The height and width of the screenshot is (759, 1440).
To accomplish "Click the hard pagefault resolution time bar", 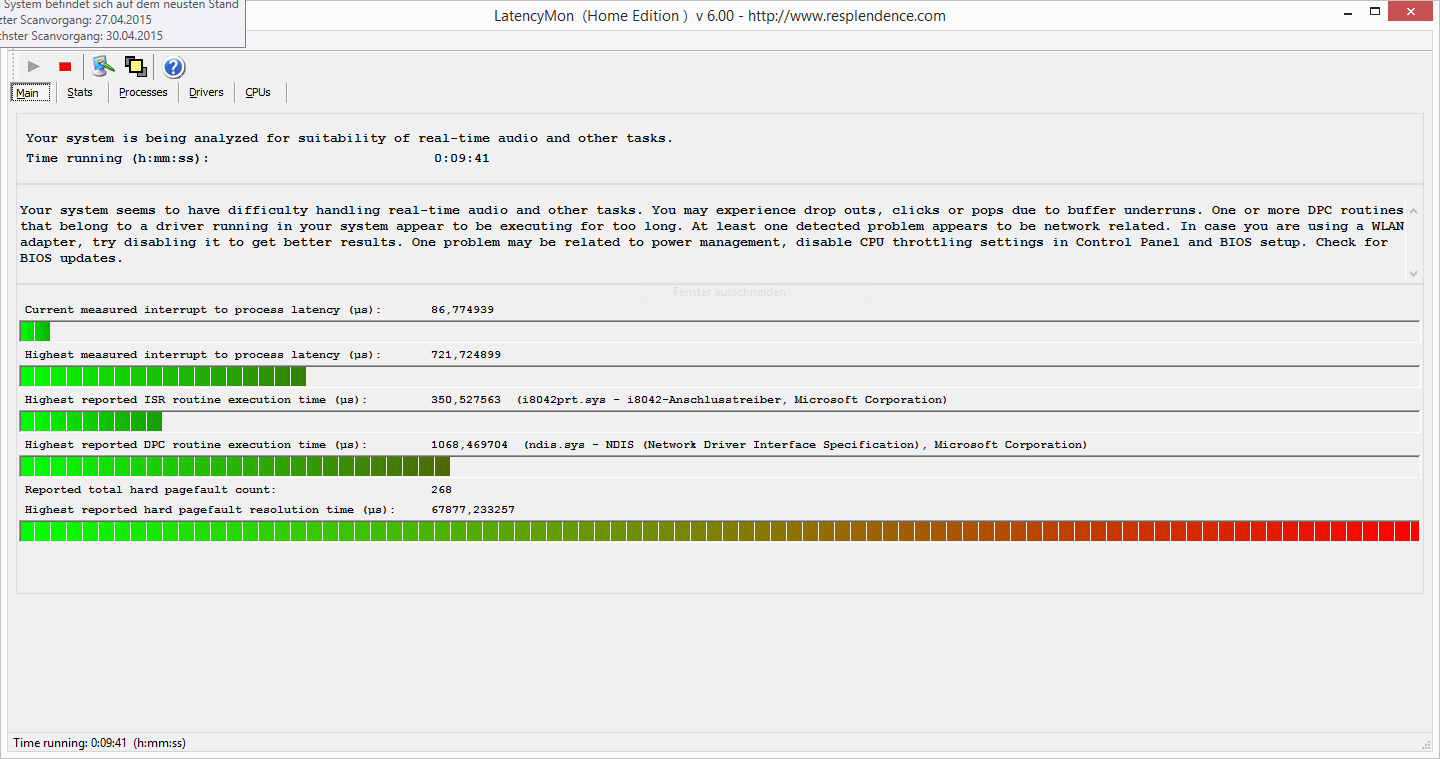I will pyautogui.click(x=719, y=531).
